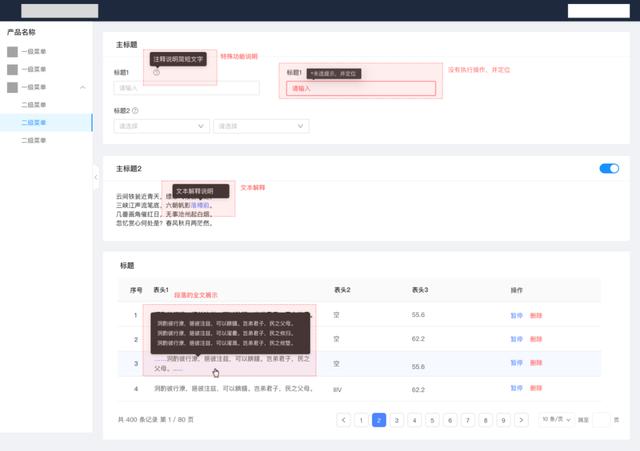This screenshot has width=640, height=451.
Task: Click red 删除 in table row 4
Action: [536, 388]
